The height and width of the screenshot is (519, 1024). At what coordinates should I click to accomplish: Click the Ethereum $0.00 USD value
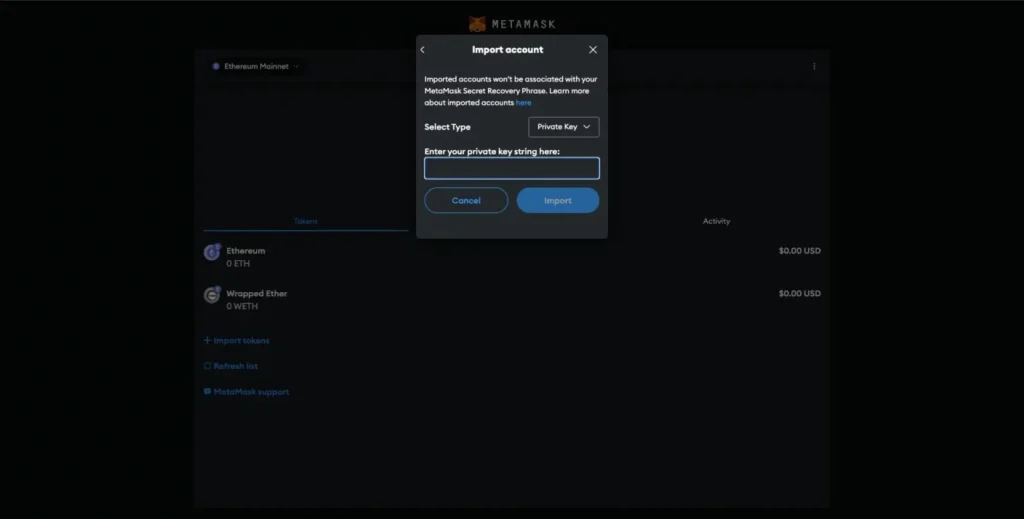point(799,251)
